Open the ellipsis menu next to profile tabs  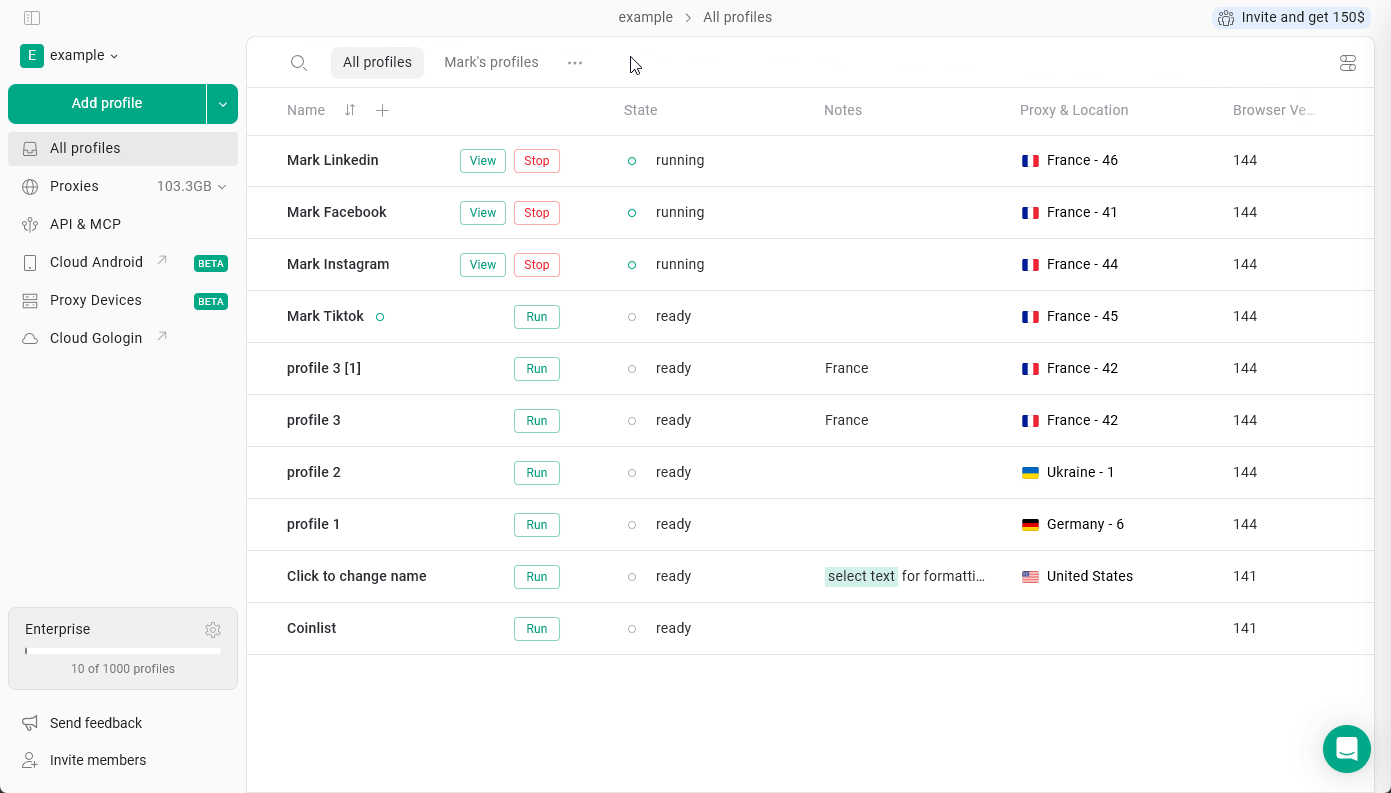575,62
